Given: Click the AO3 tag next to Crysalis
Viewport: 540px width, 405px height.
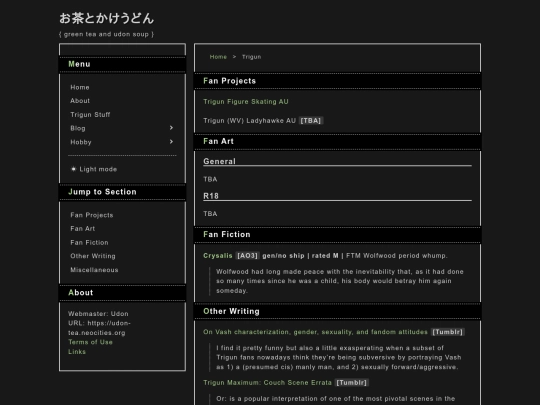Looking at the screenshot, I should [x=247, y=256].
